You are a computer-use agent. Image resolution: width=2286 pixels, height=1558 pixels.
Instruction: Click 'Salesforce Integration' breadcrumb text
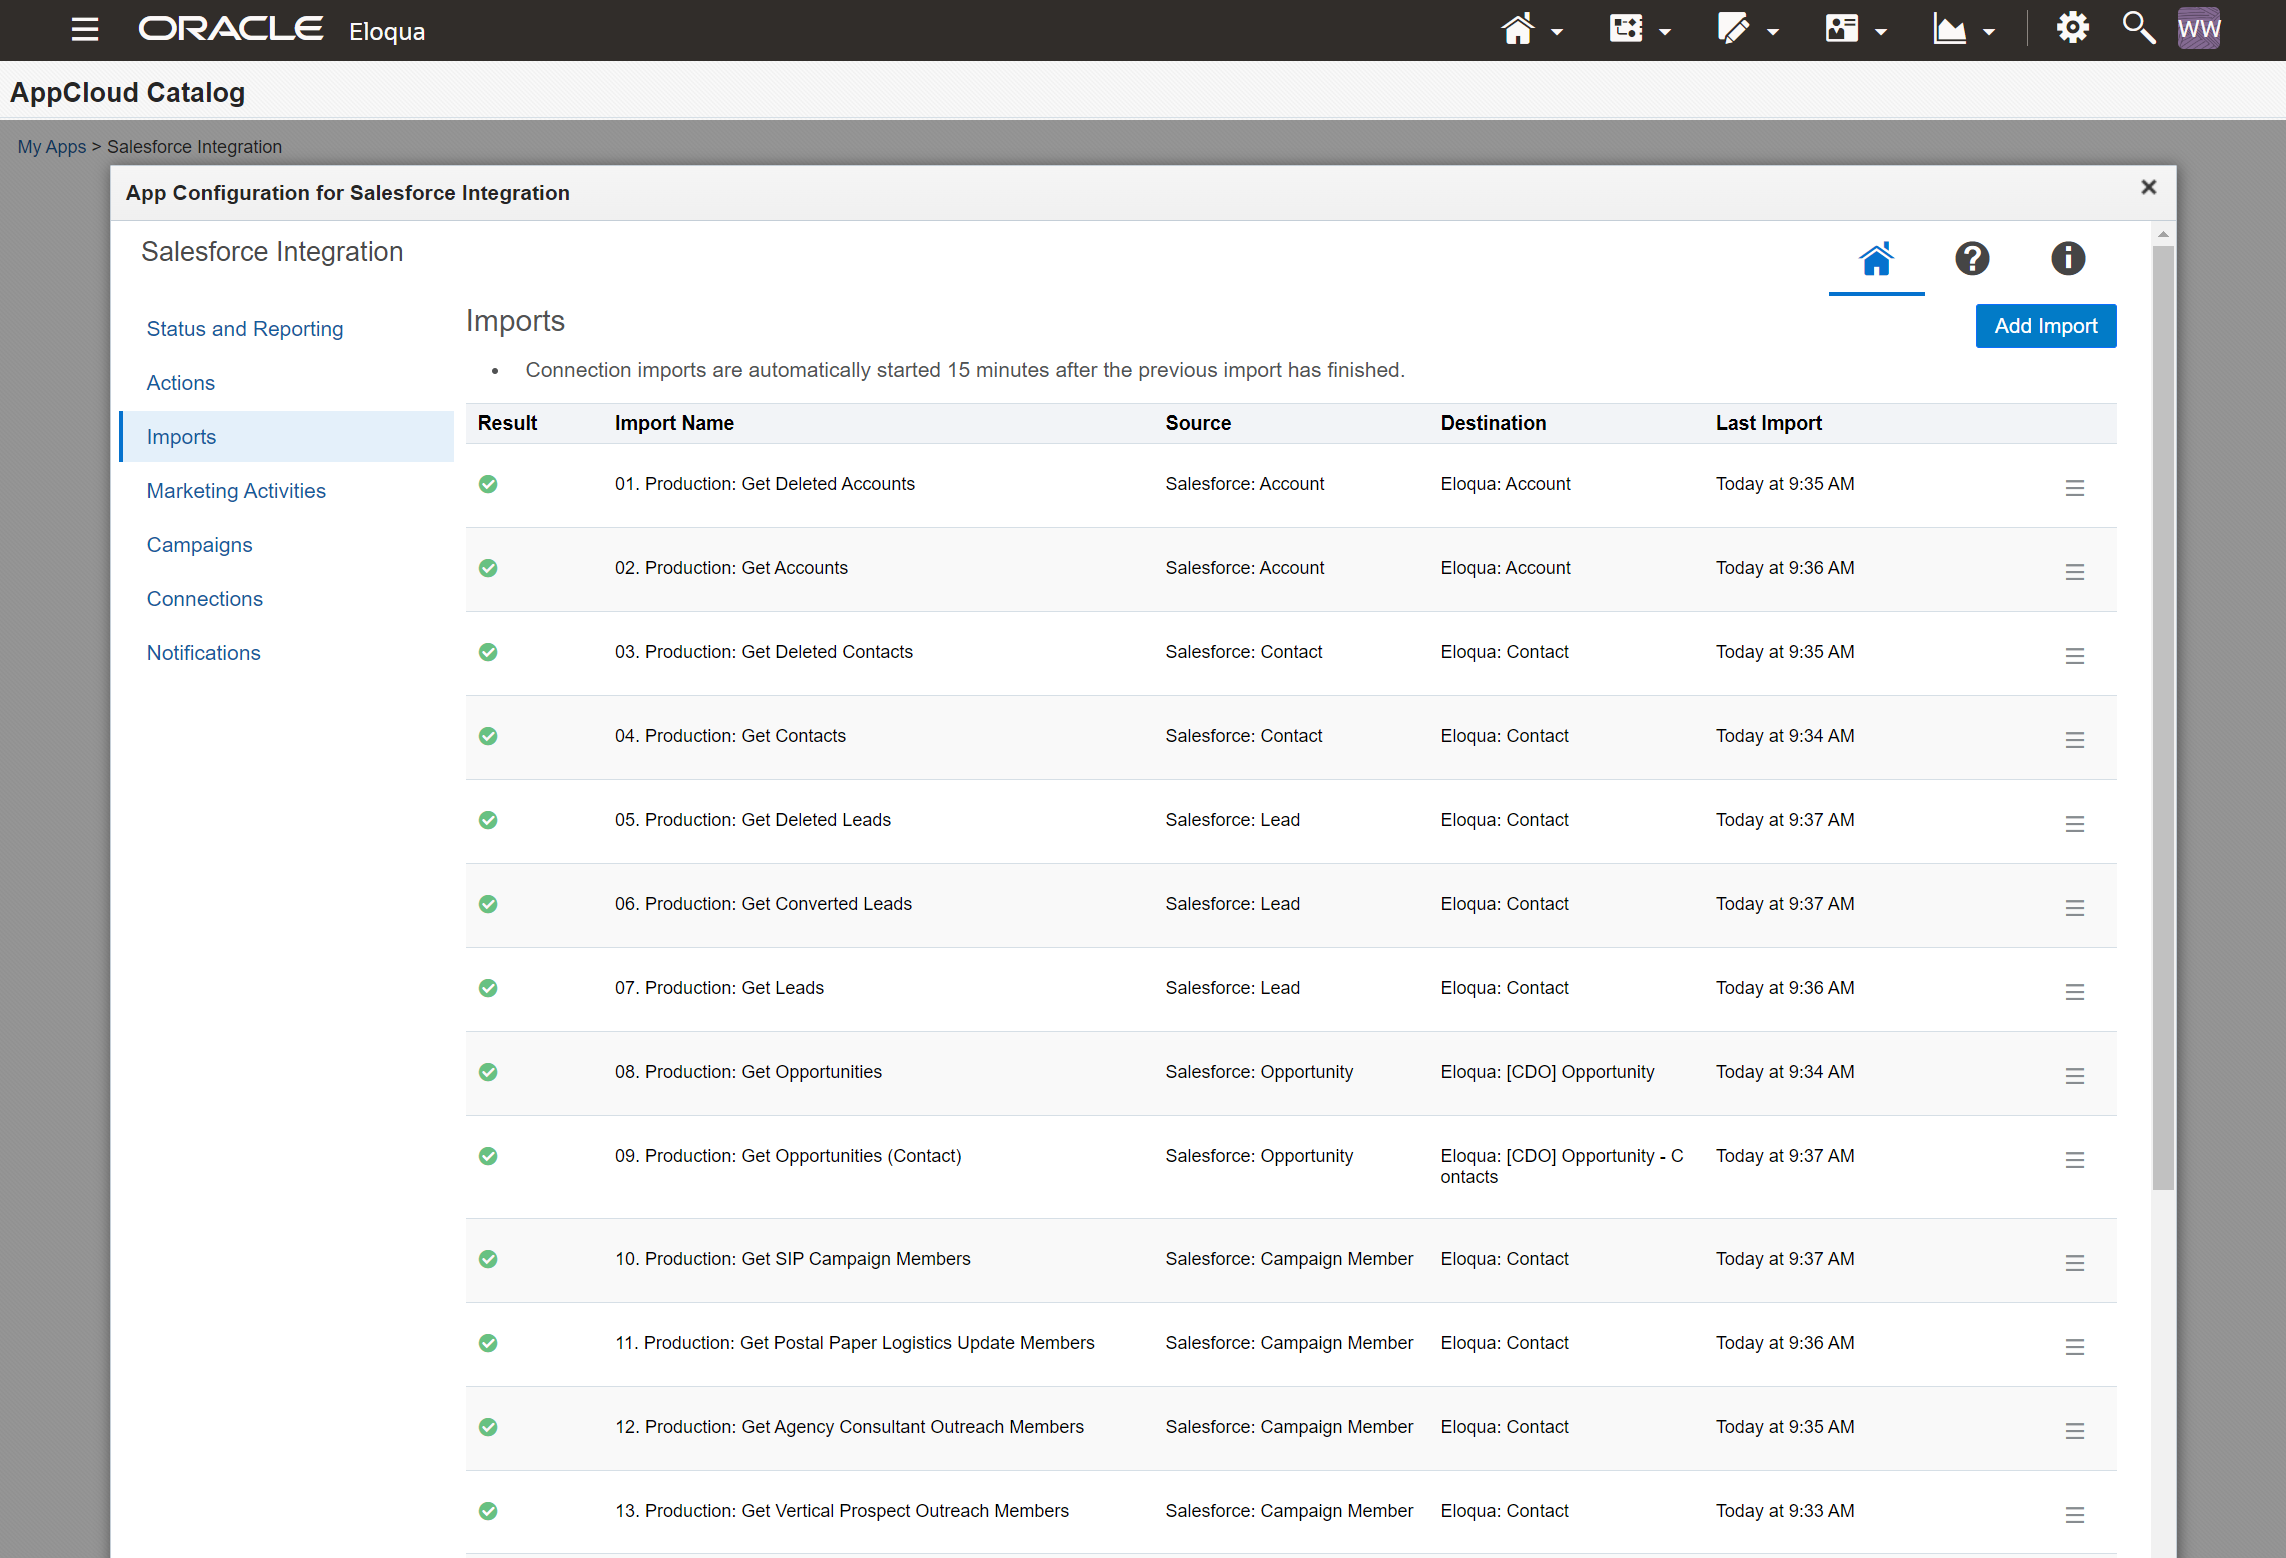pyautogui.click(x=194, y=147)
